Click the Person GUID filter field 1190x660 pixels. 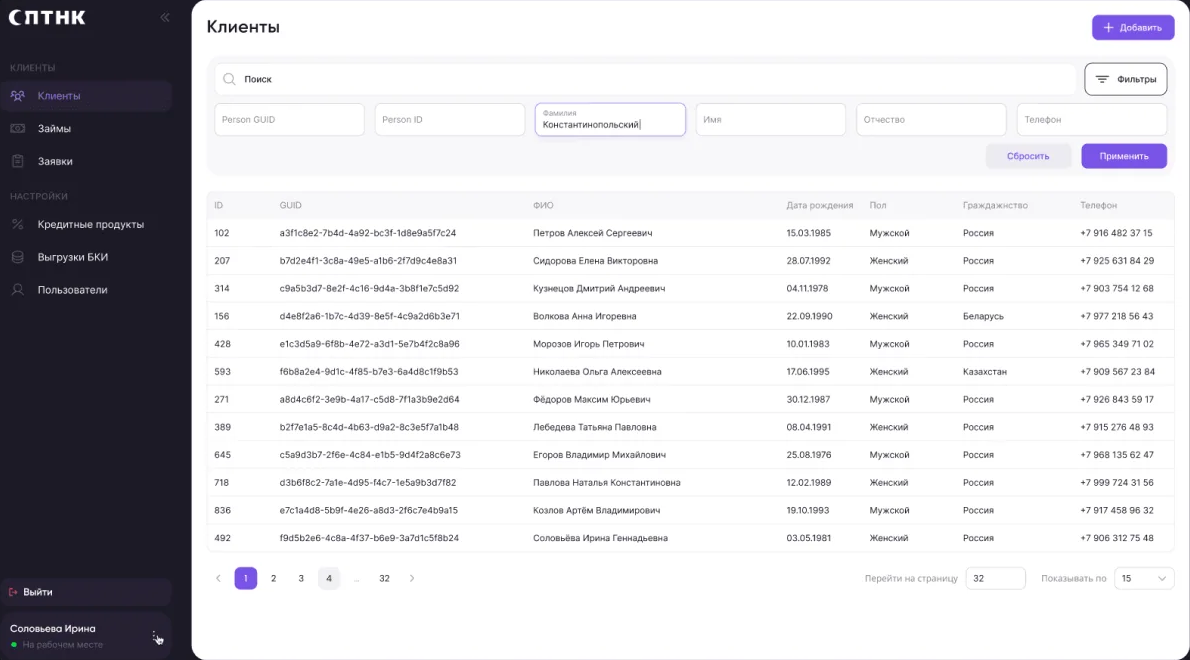click(x=289, y=120)
